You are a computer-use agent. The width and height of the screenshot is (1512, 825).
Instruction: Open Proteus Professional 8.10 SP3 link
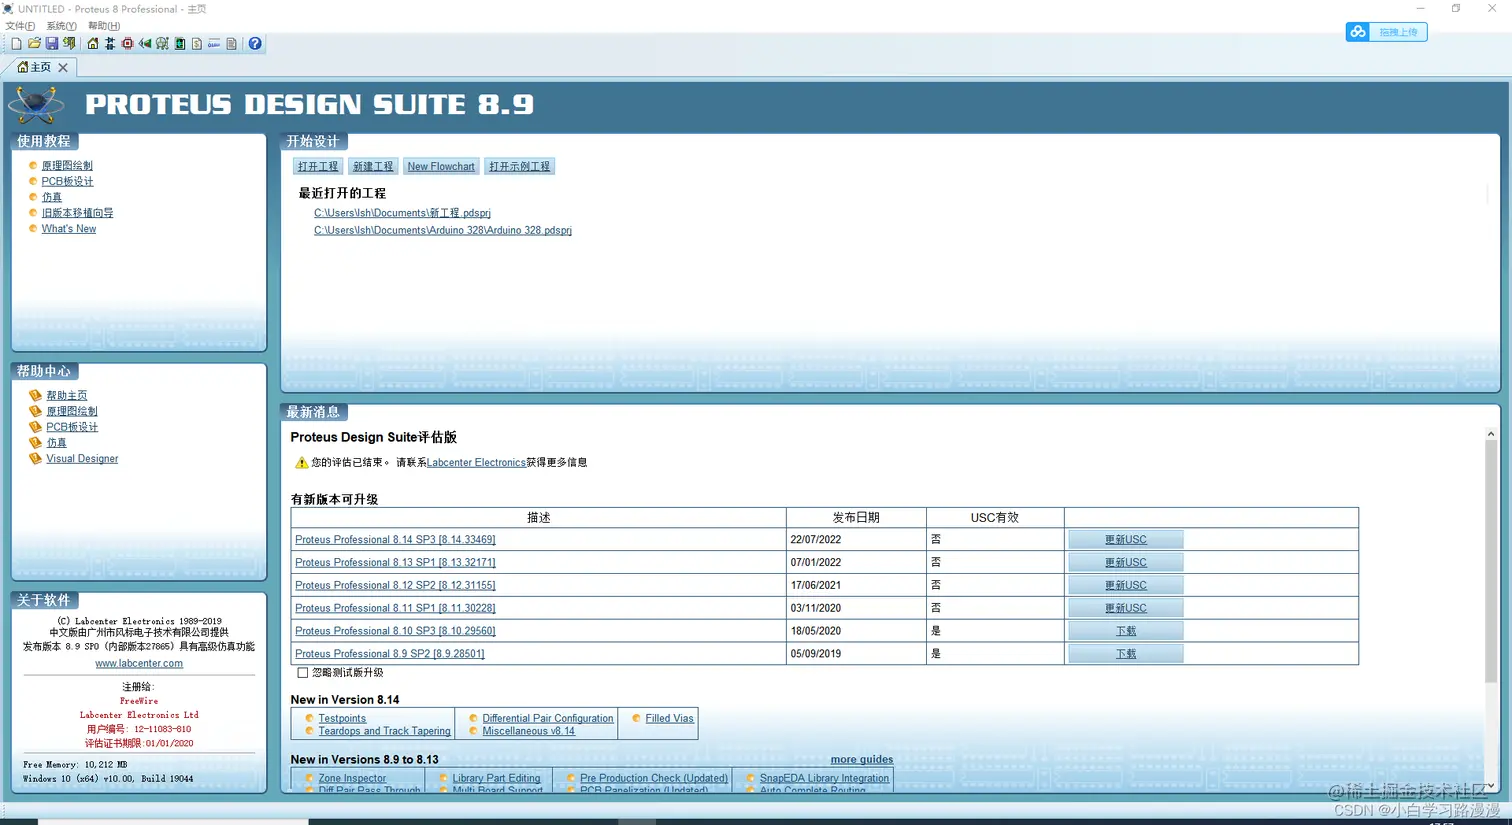point(395,631)
